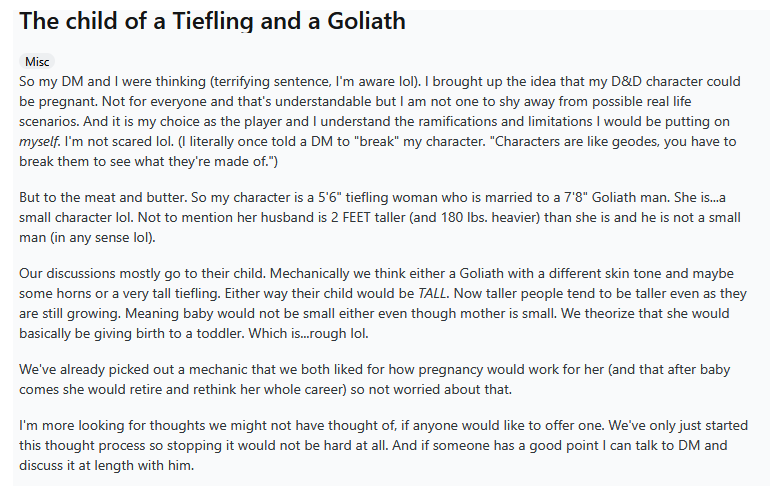
Task: Click the paragraph starting "I'm more looking for thoughts"
Action: (384, 445)
